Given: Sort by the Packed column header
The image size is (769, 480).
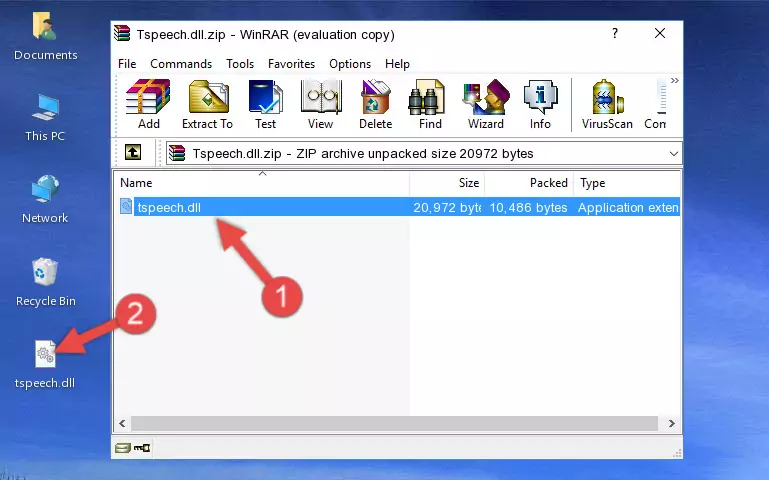Looking at the screenshot, I should click(x=529, y=183).
